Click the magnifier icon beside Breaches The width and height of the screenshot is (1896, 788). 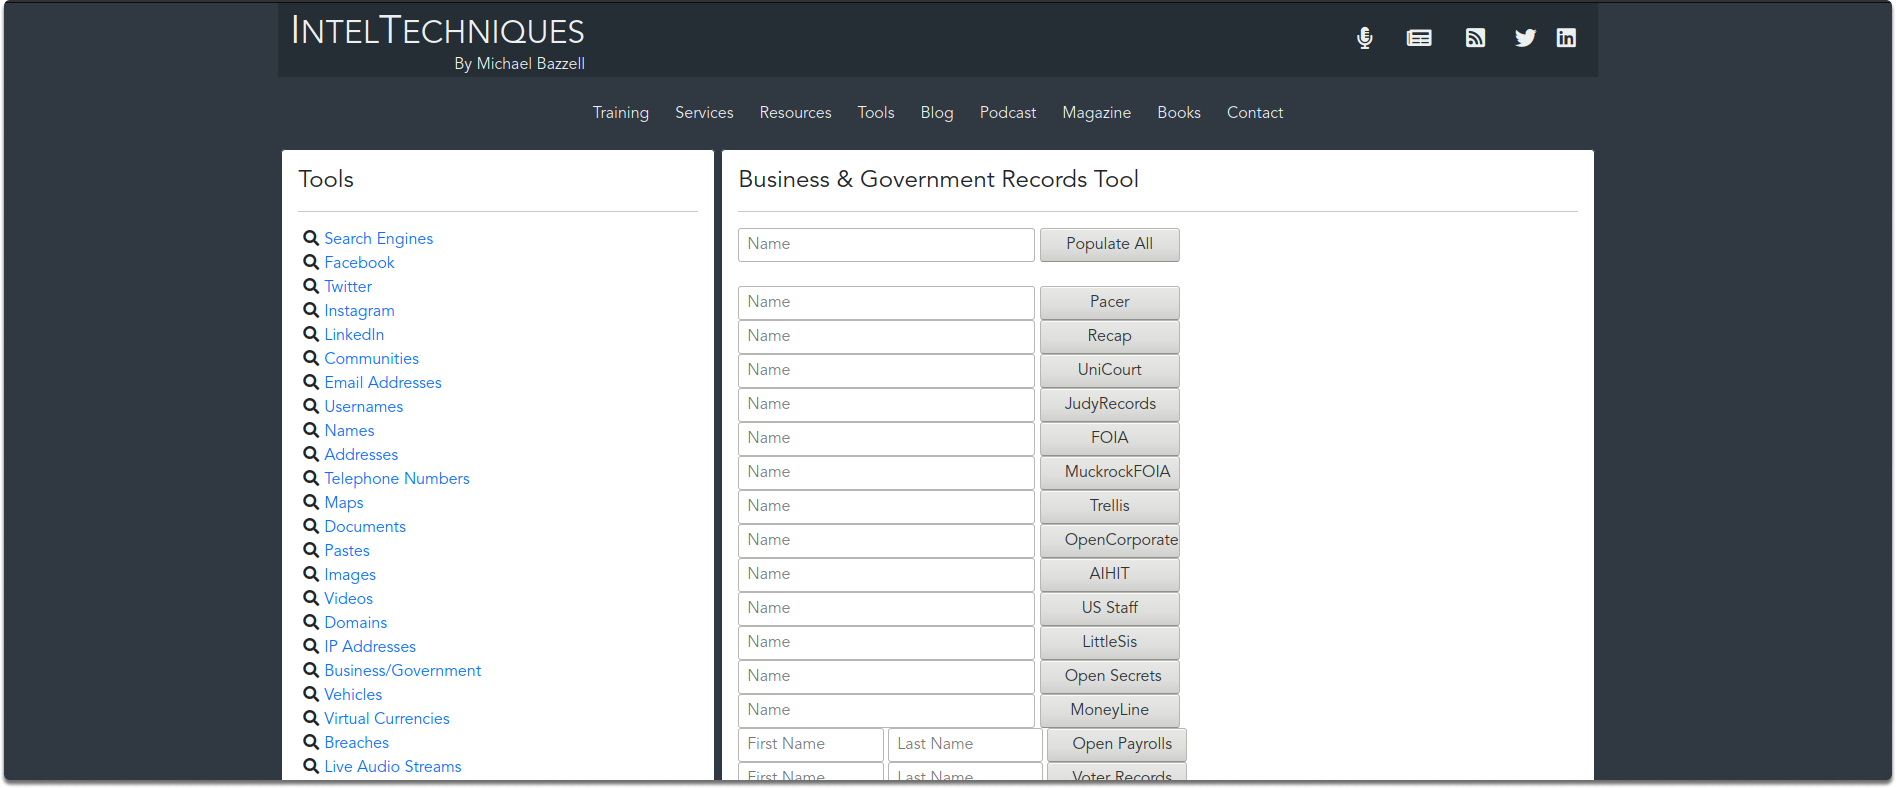pos(311,742)
